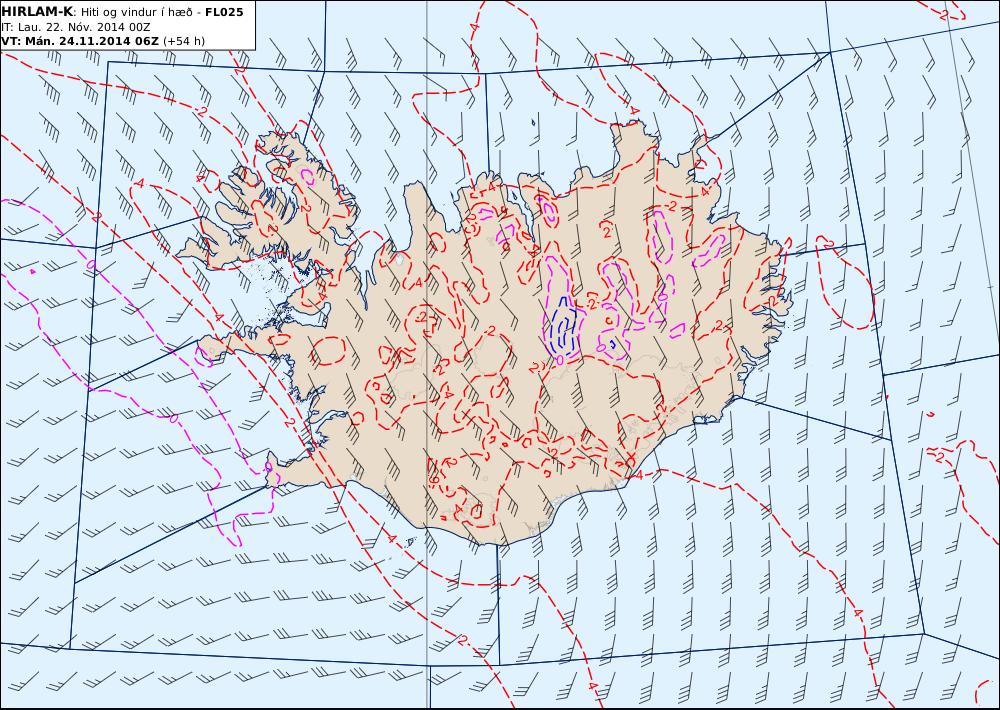Click the 'Hiti og vindur í hæð' caption
This screenshot has height=710, width=1000.
point(136,12)
